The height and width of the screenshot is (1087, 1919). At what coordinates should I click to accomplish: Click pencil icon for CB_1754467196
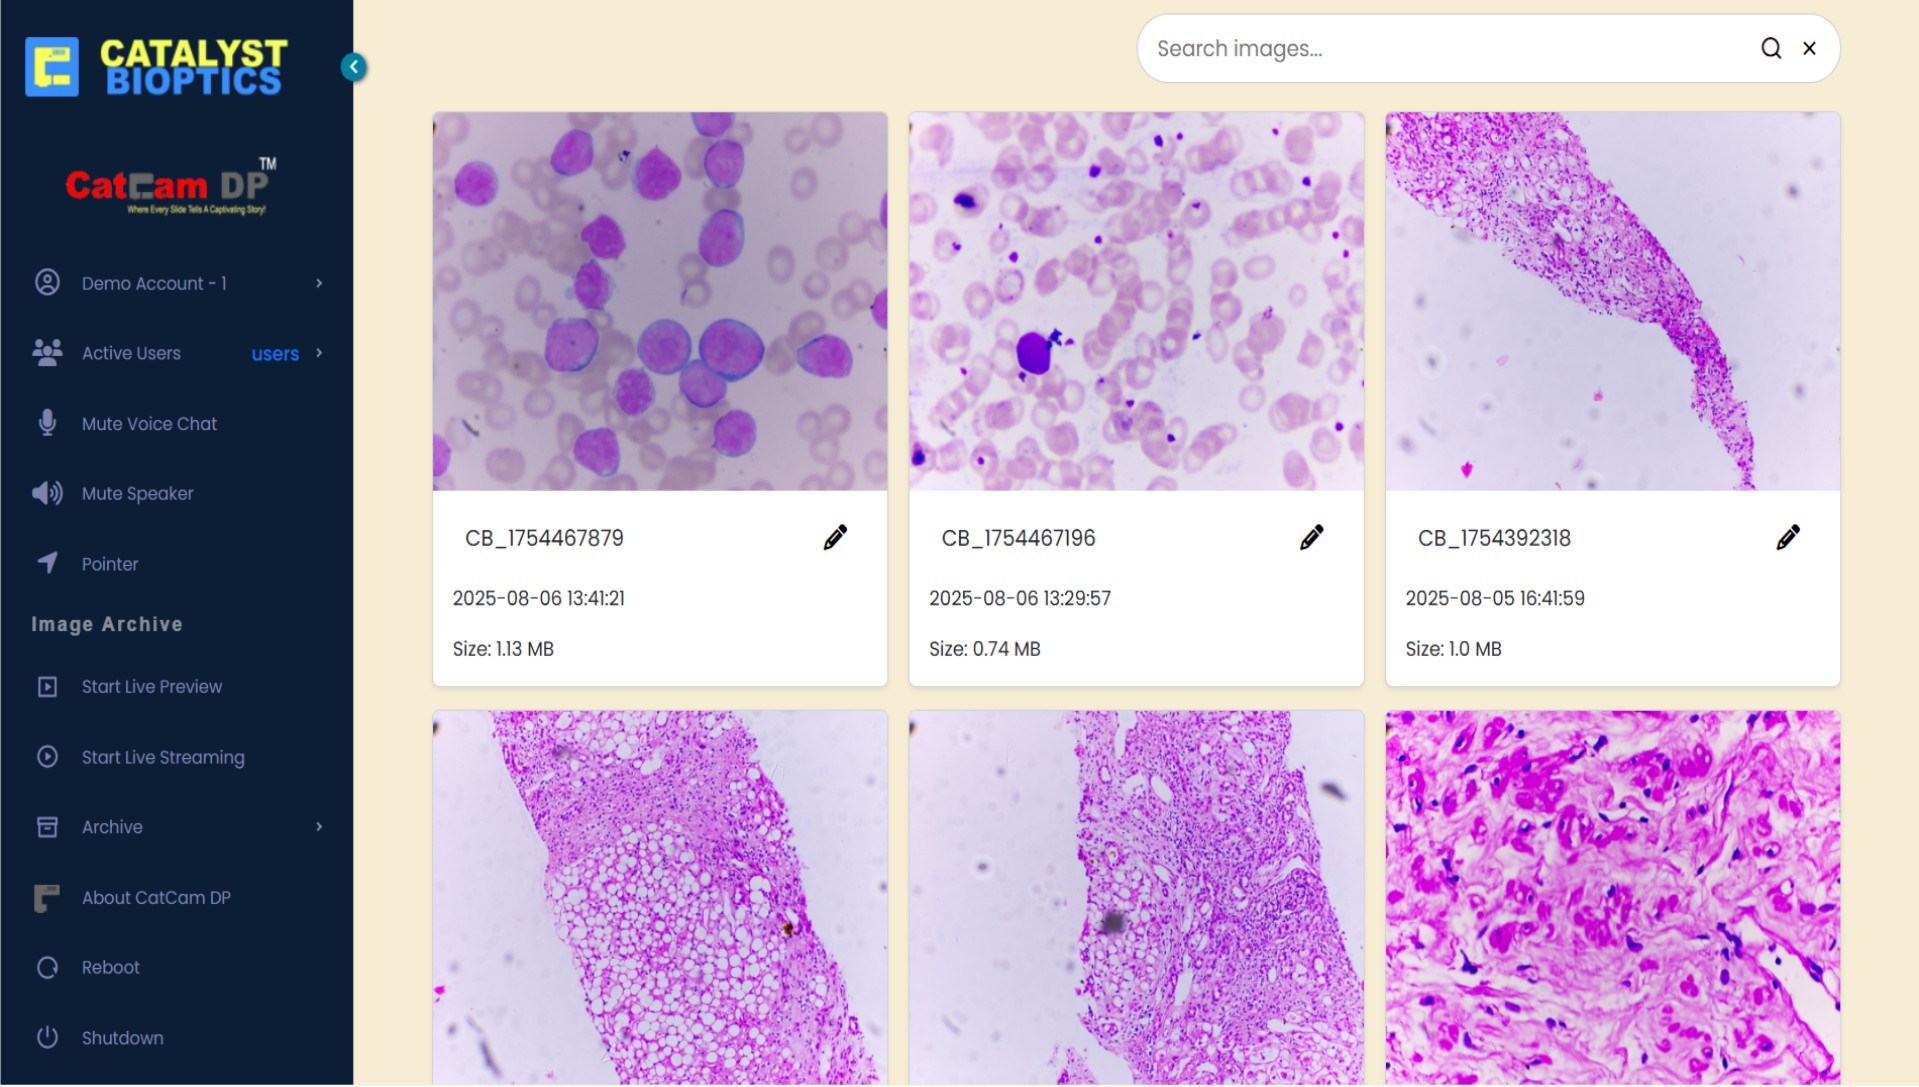pyautogui.click(x=1311, y=538)
